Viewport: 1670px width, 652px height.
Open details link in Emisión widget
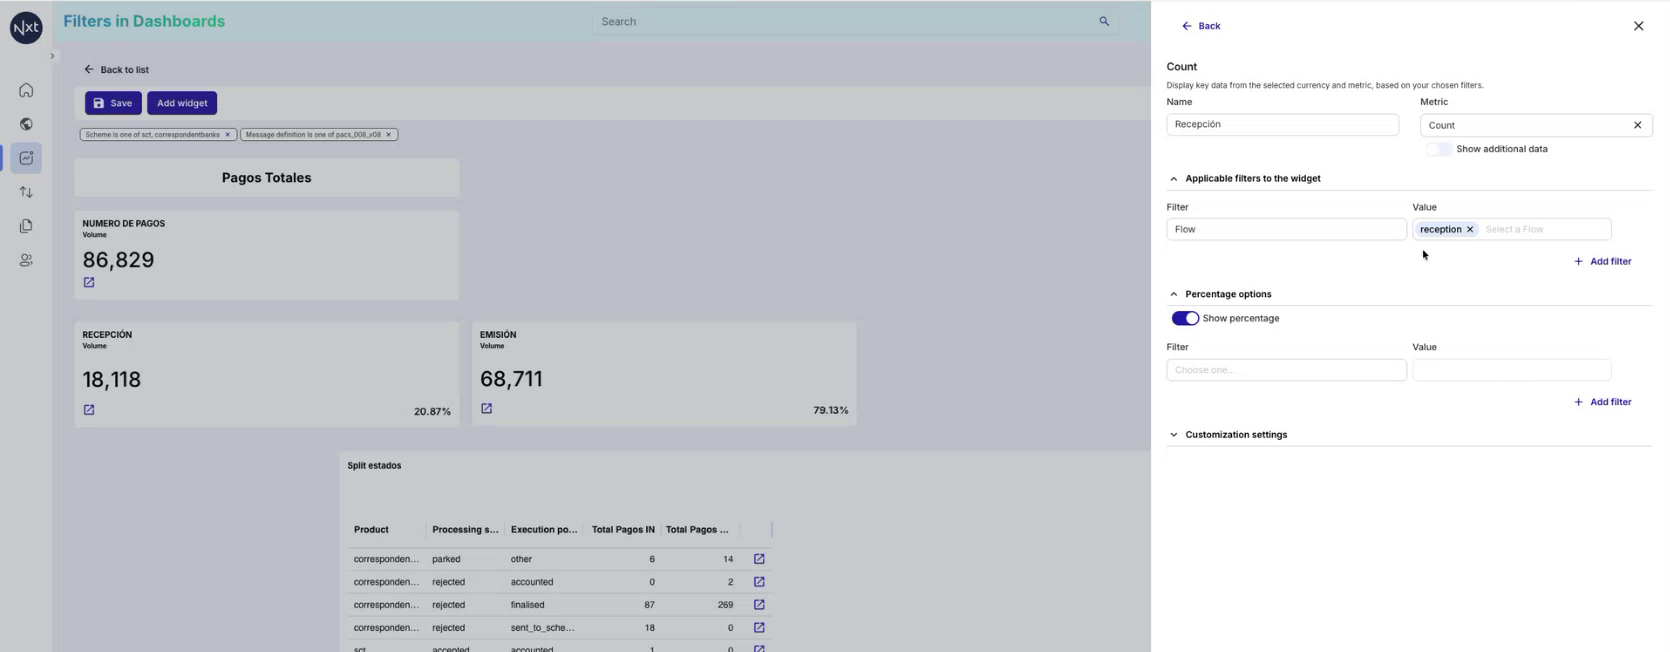pos(487,408)
